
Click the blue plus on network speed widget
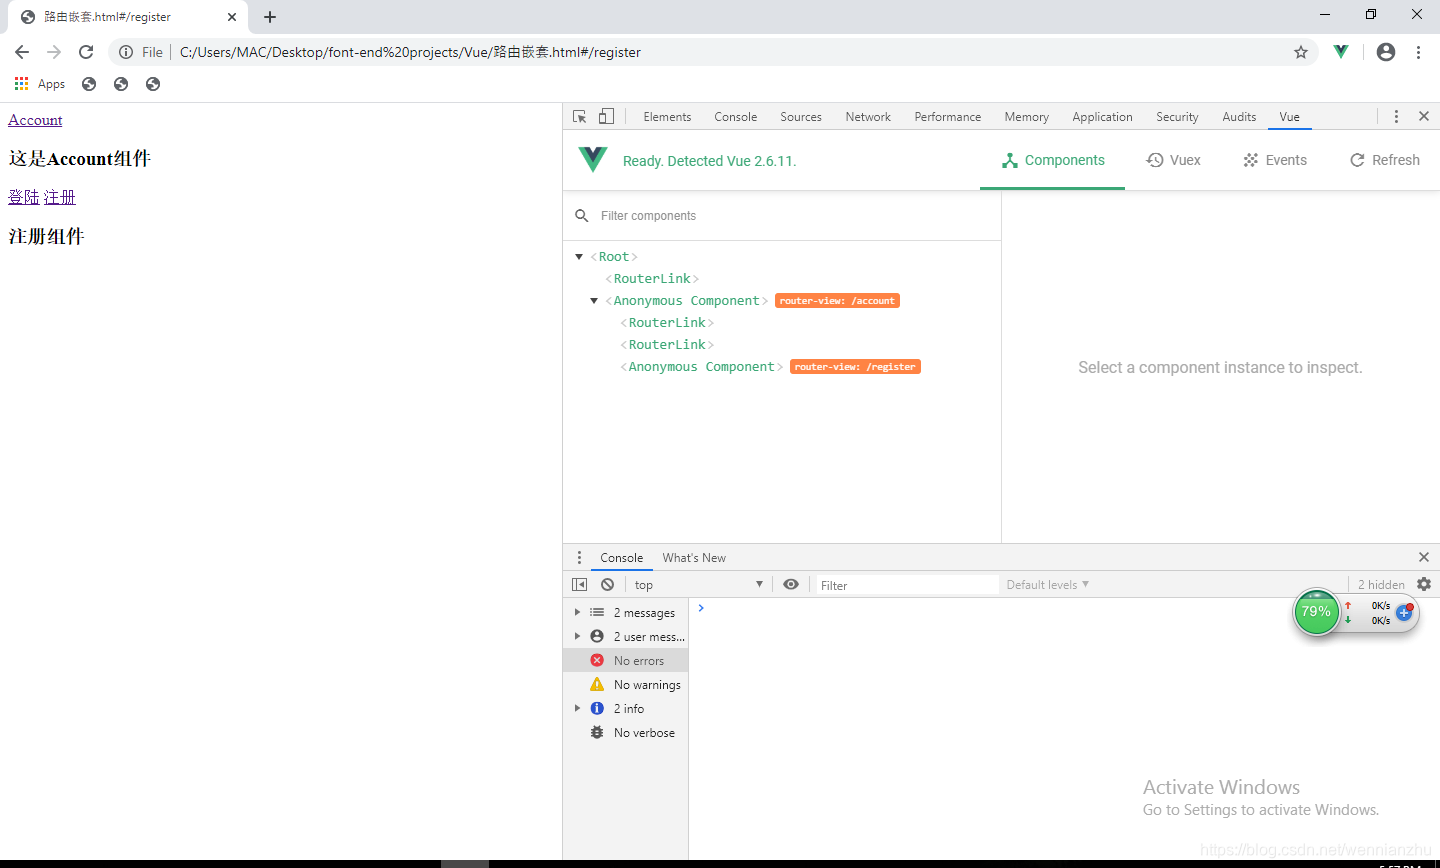(1404, 613)
